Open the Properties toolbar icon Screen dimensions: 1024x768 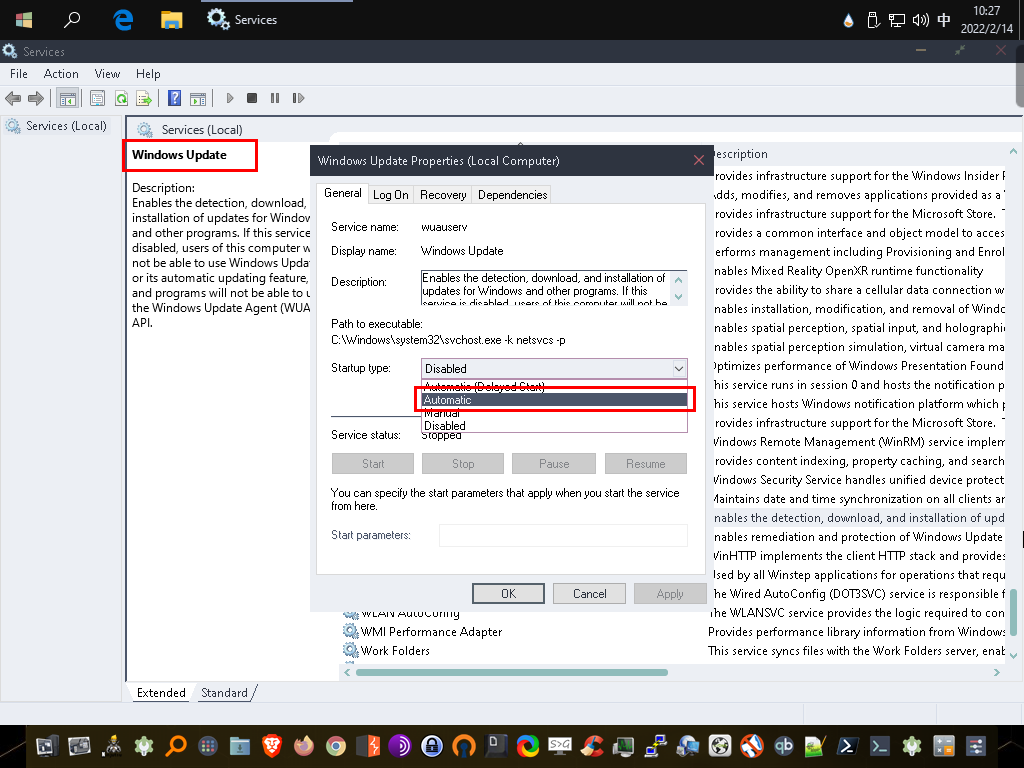click(97, 99)
